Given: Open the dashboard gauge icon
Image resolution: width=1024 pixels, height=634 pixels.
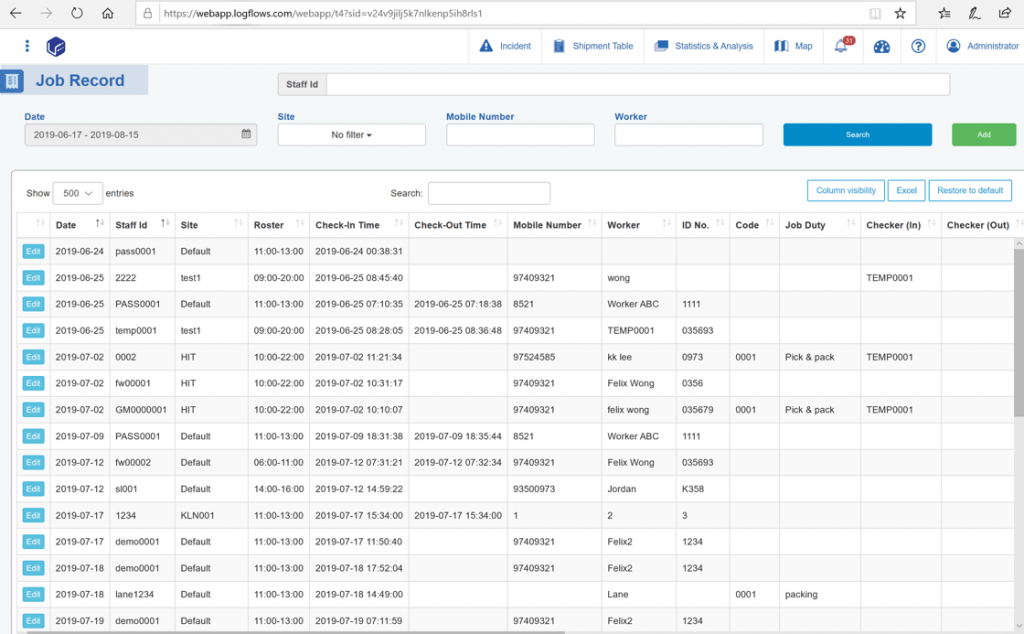Looking at the screenshot, I should (882, 46).
